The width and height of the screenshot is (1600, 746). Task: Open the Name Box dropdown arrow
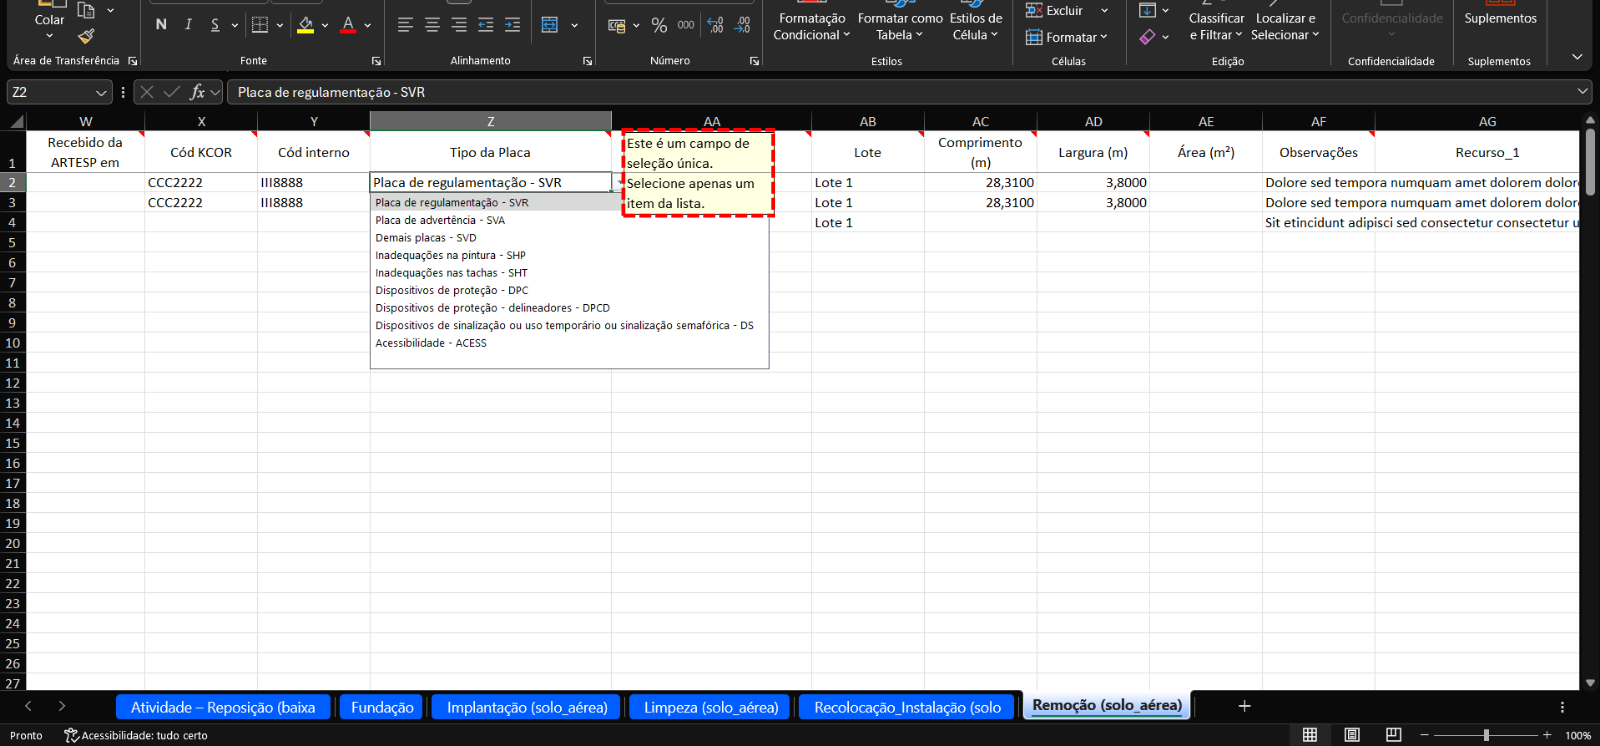tap(101, 93)
